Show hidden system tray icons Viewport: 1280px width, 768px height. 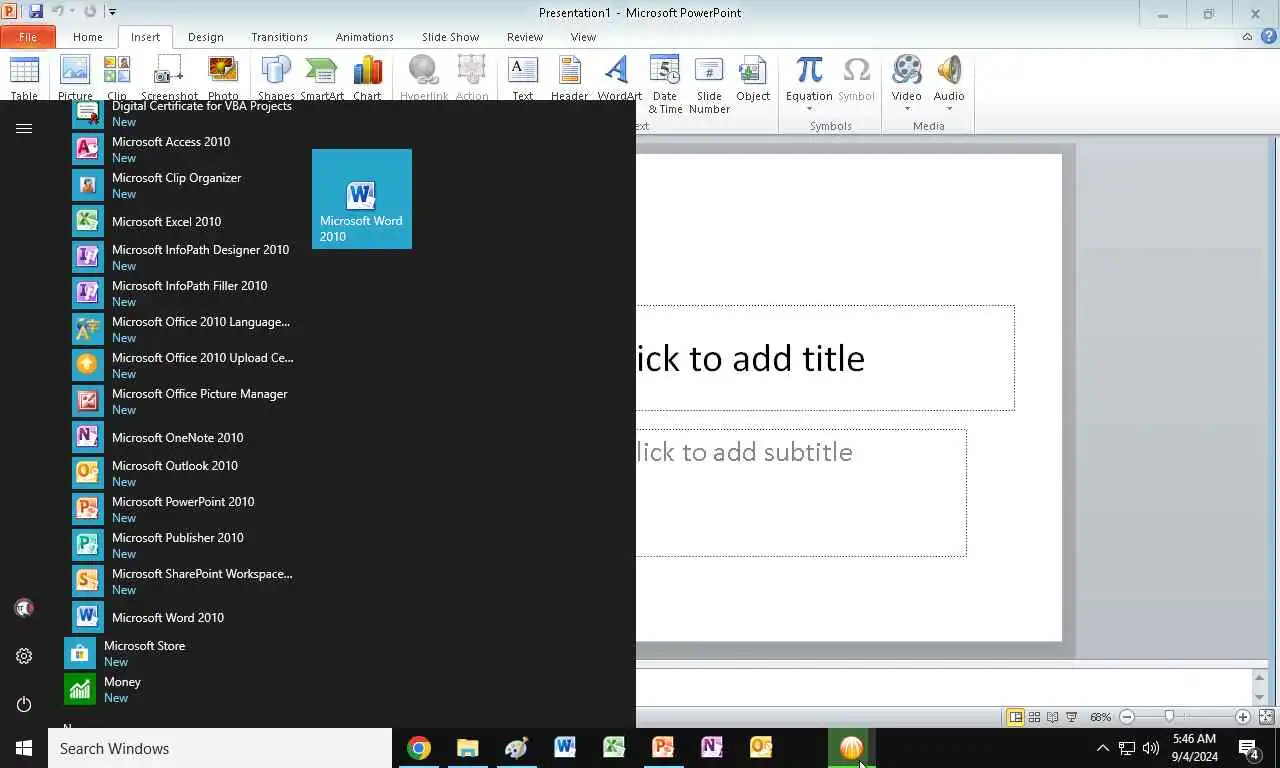1103,748
